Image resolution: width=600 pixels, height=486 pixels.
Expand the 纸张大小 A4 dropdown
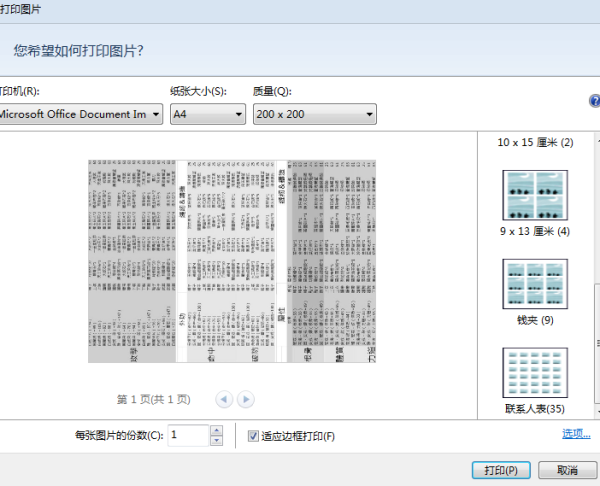(208, 115)
